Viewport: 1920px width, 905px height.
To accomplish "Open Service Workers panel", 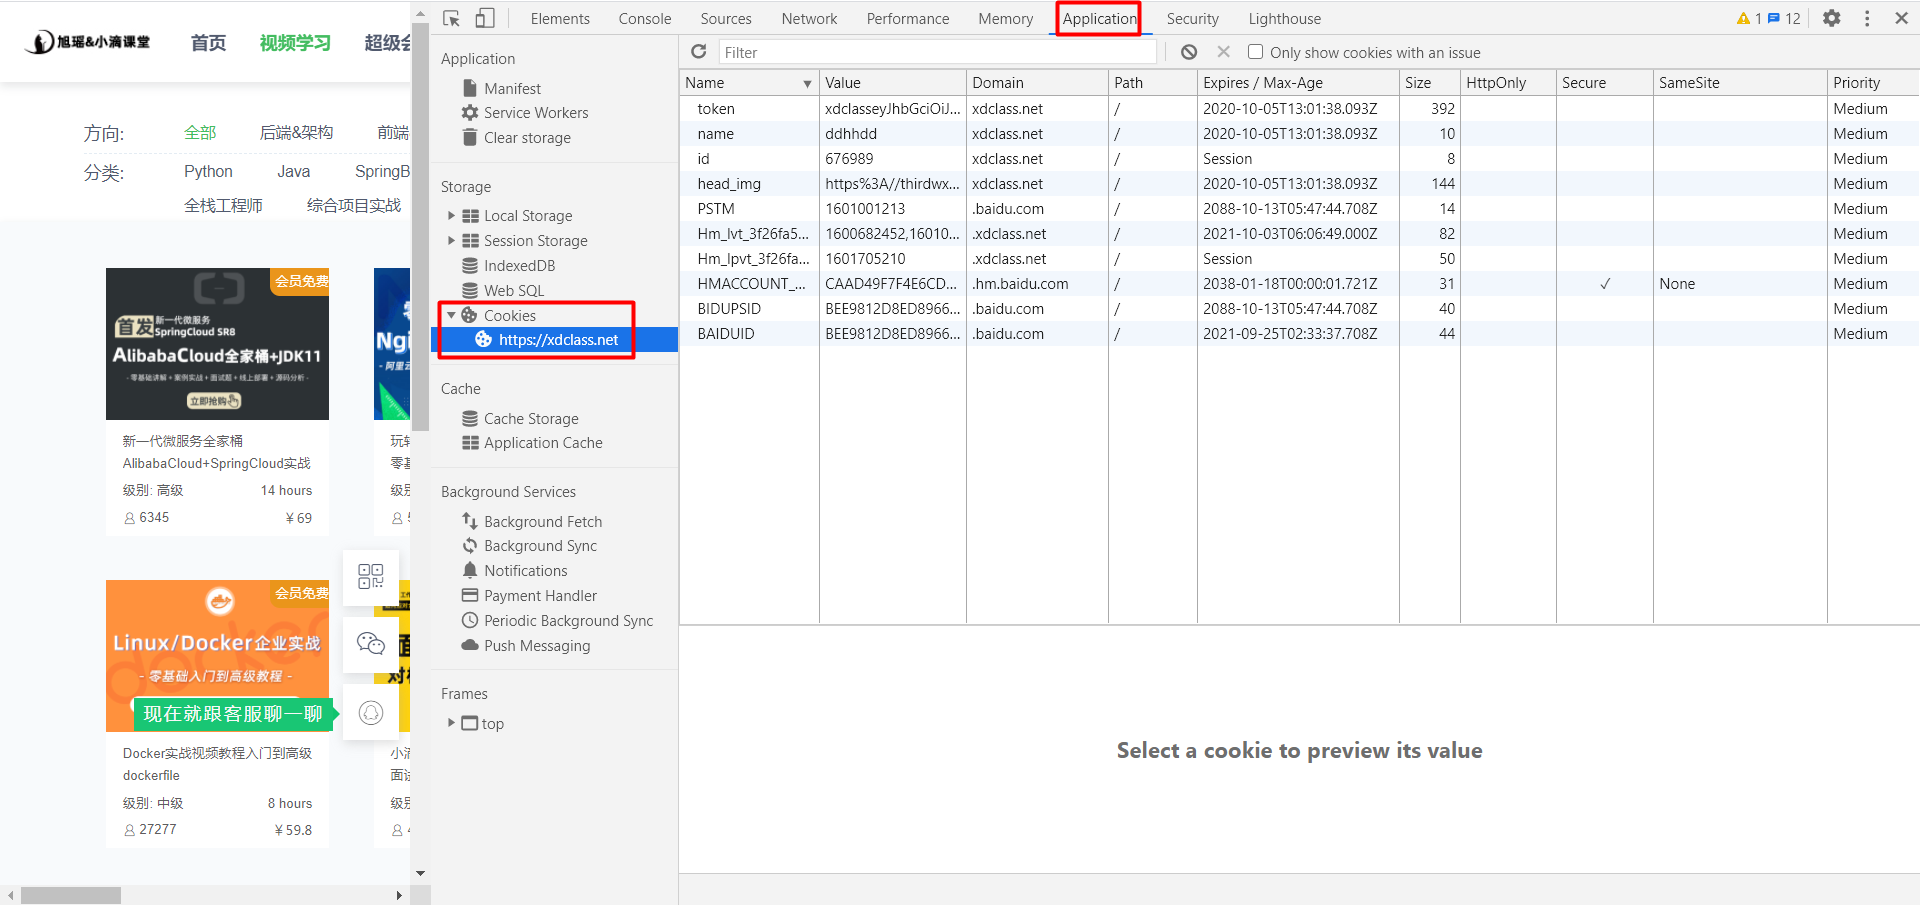I will (x=525, y=112).
